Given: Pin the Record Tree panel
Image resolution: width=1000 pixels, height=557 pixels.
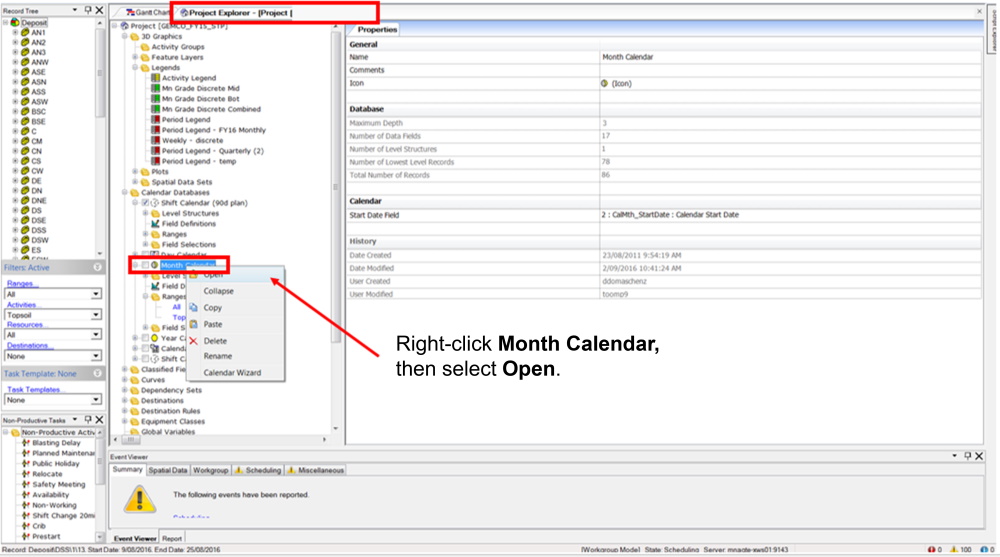Looking at the screenshot, I should tap(88, 10).
